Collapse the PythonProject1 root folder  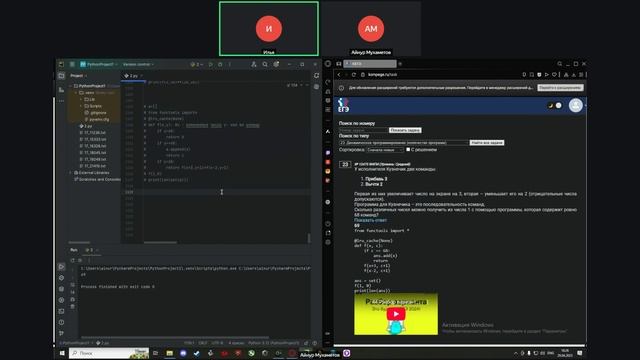(x=71, y=86)
